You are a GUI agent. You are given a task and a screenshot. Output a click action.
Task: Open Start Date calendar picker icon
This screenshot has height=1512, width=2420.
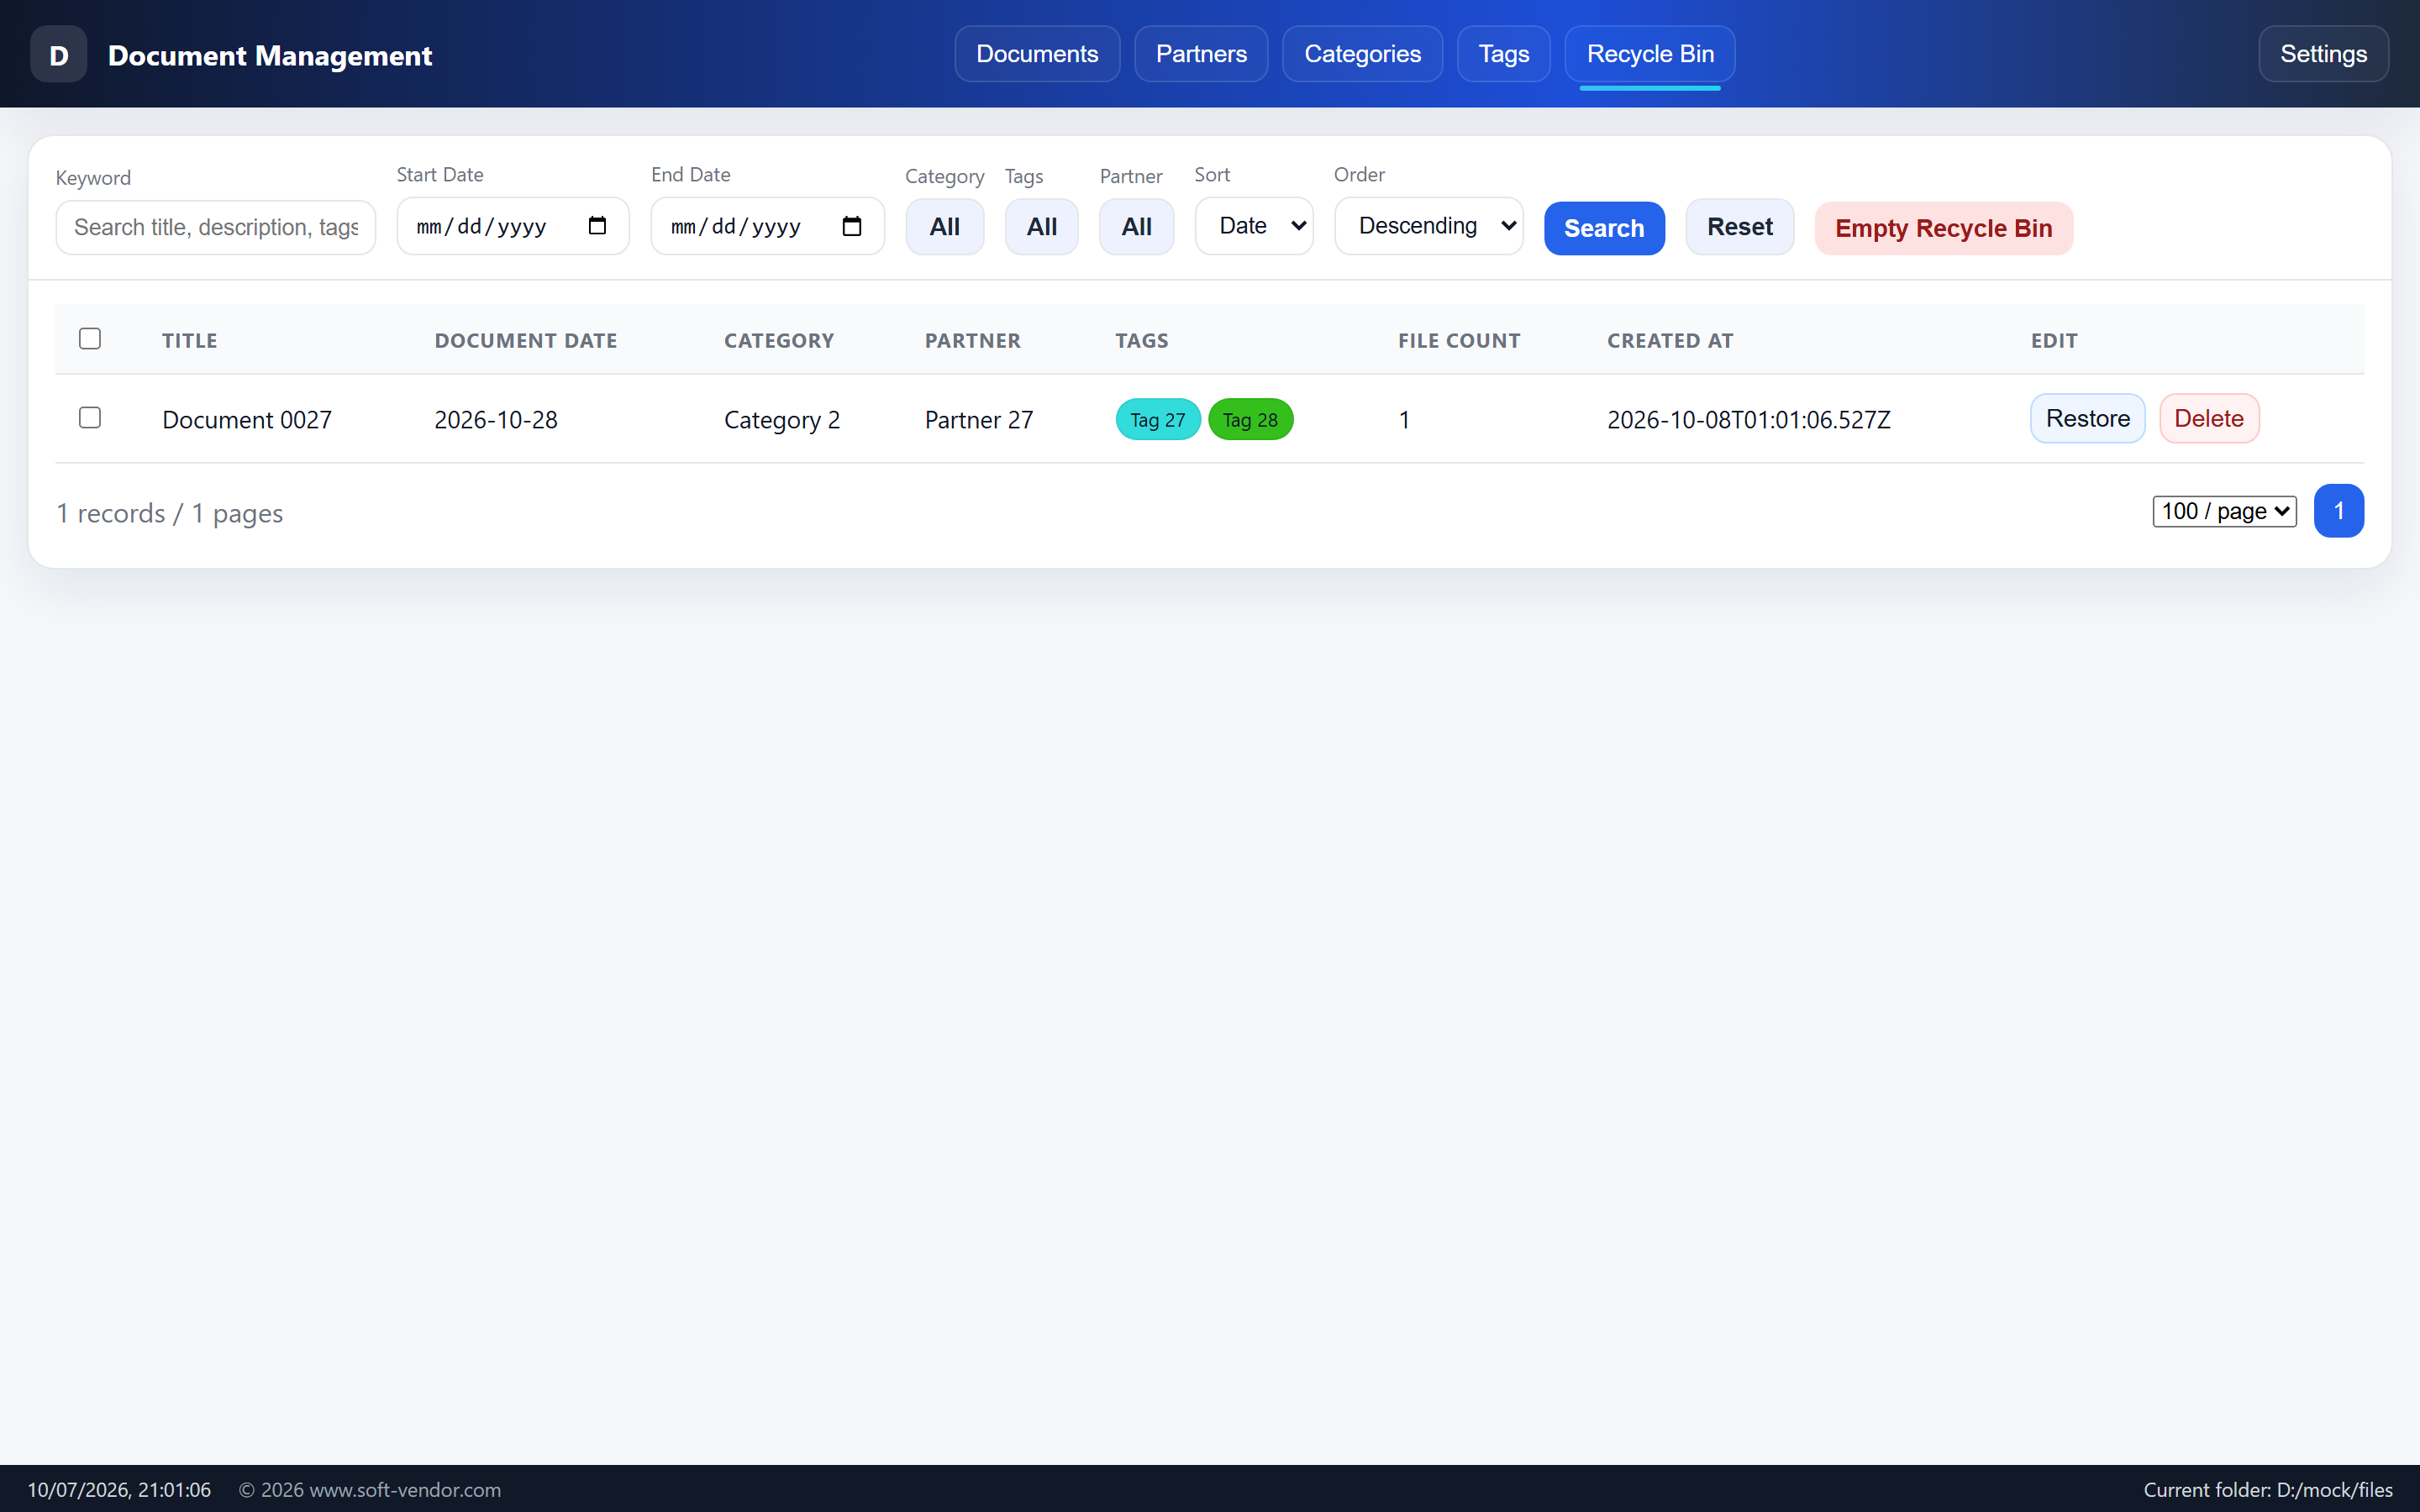click(597, 226)
